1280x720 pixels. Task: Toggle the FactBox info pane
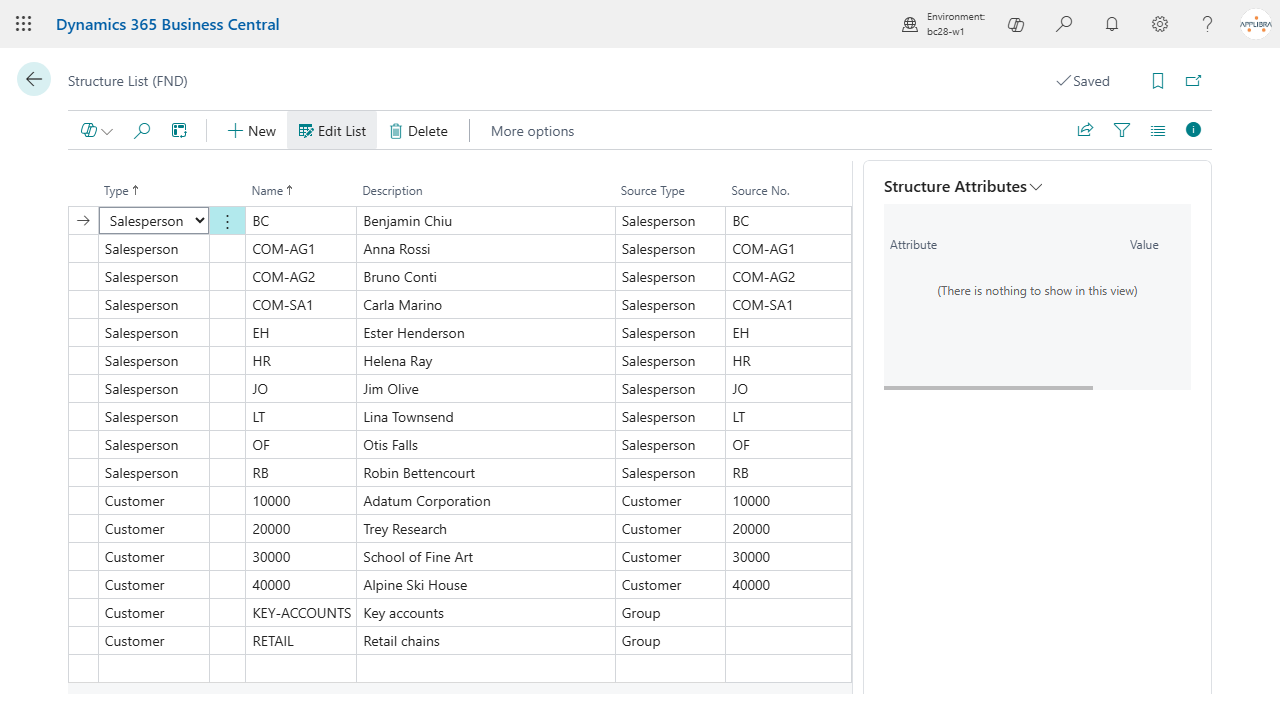tap(1193, 130)
